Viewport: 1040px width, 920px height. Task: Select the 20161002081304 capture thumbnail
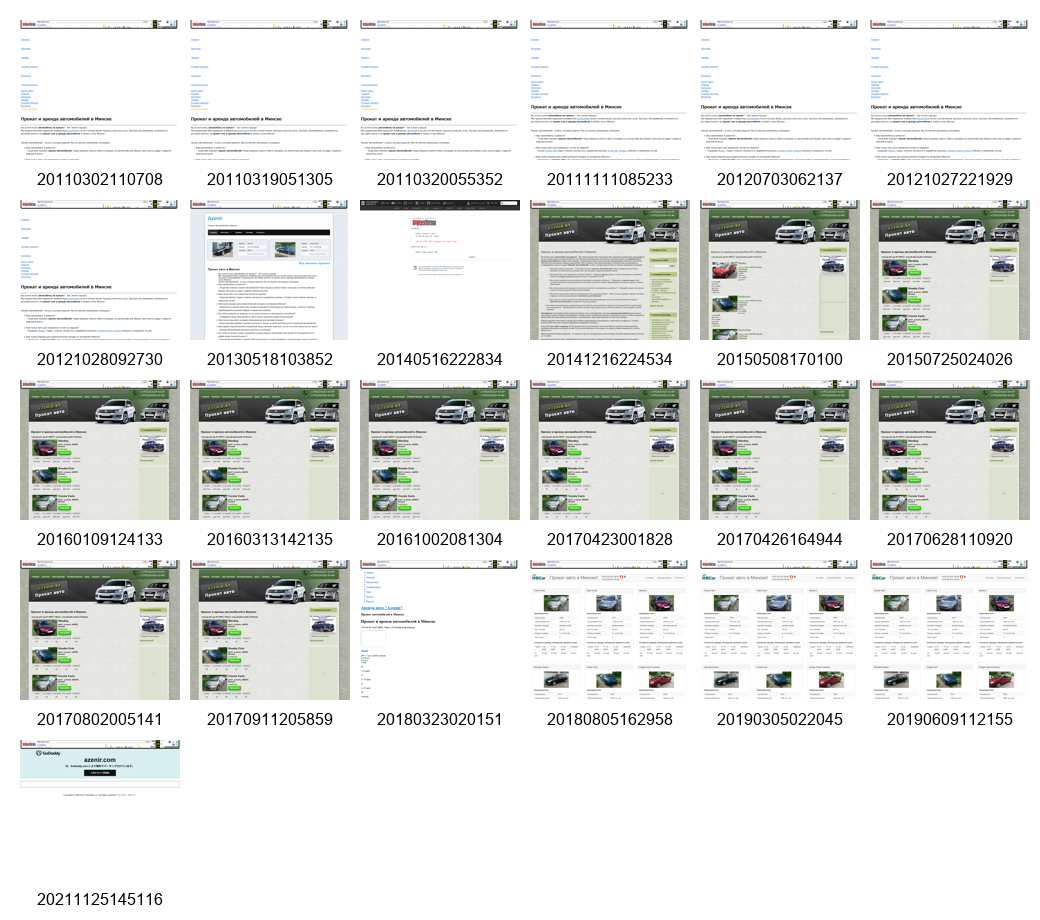pos(440,450)
